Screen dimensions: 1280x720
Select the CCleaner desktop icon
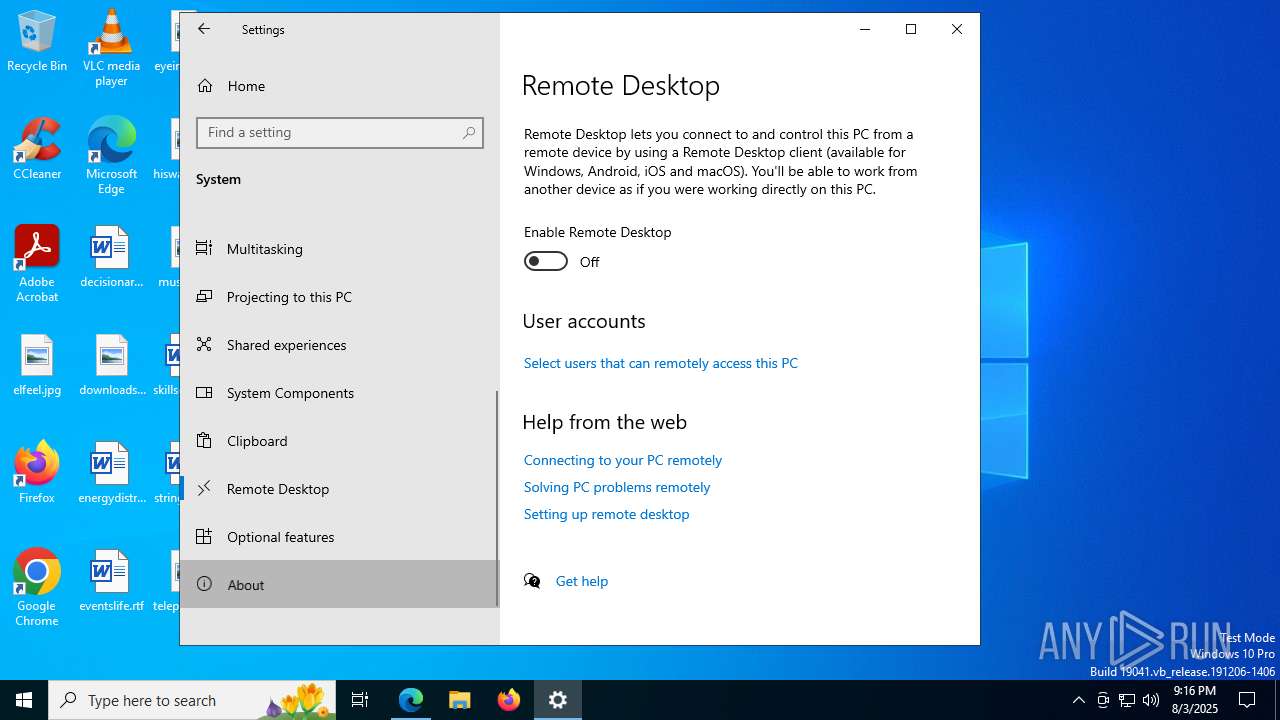(x=37, y=149)
